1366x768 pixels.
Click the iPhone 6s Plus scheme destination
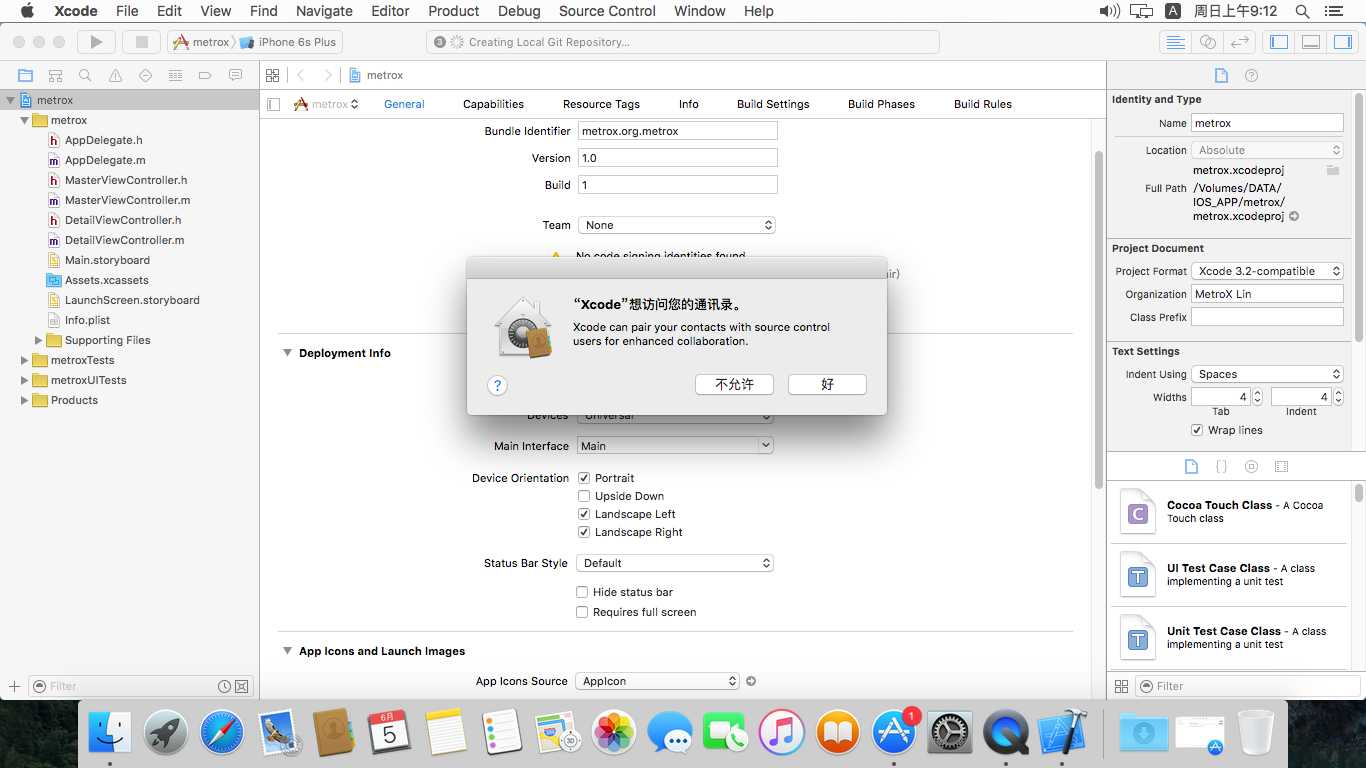click(x=289, y=42)
